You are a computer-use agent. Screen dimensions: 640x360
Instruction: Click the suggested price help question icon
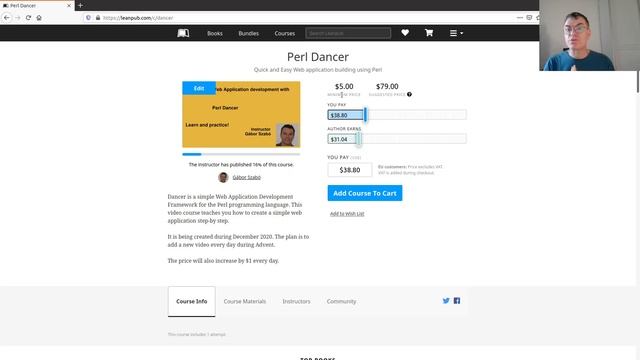point(409,94)
